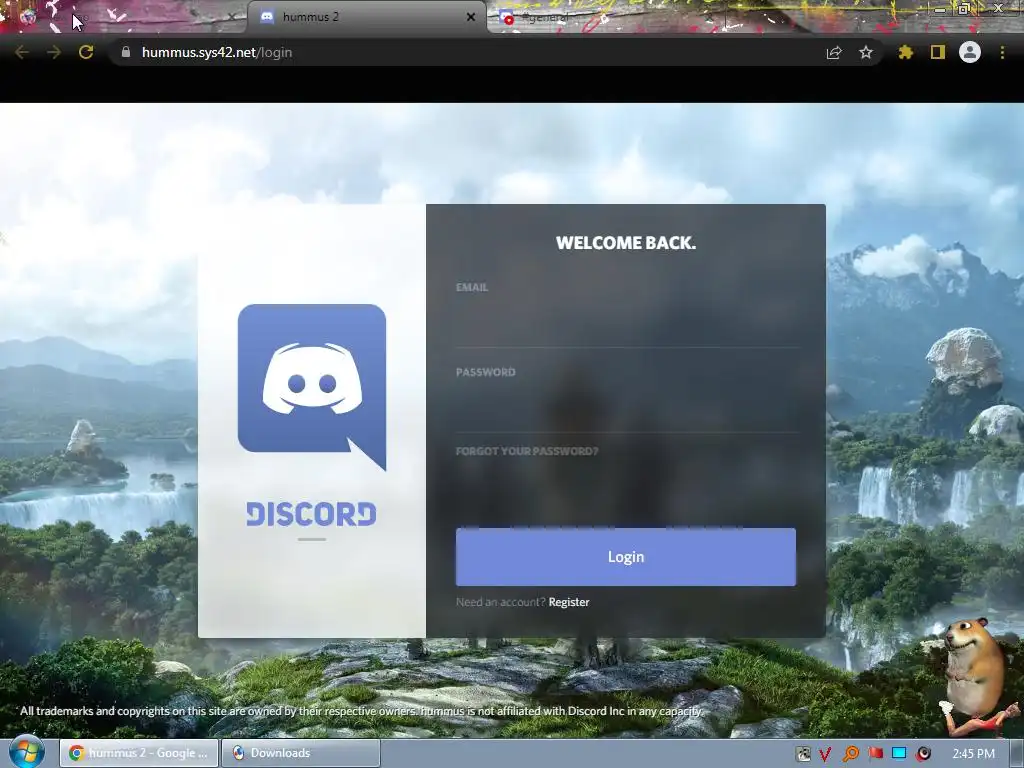
Task: Open the extensions puzzle icon
Action: point(905,52)
